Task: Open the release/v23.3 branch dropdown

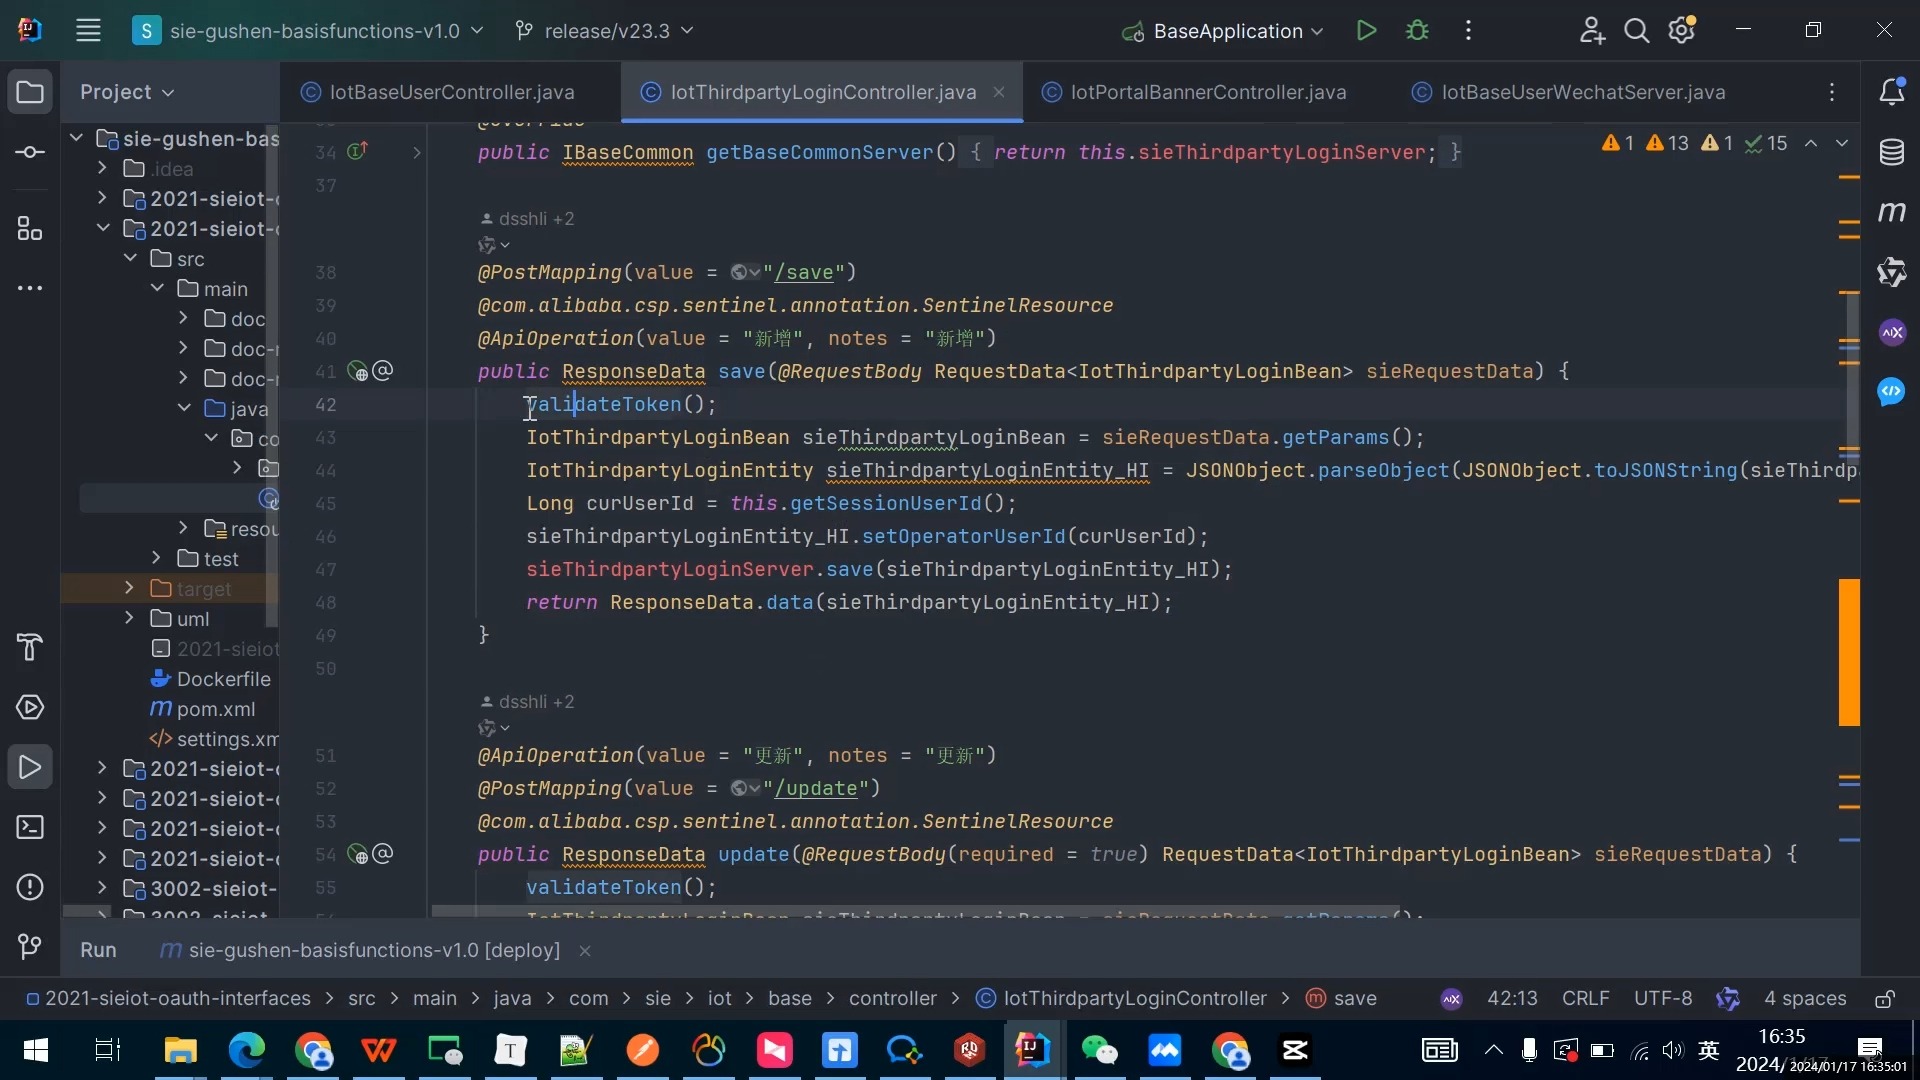Action: coord(605,31)
